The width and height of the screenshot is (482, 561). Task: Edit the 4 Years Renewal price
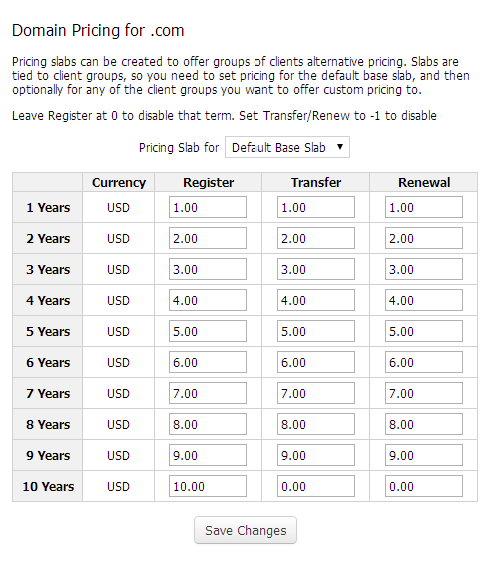(x=424, y=300)
